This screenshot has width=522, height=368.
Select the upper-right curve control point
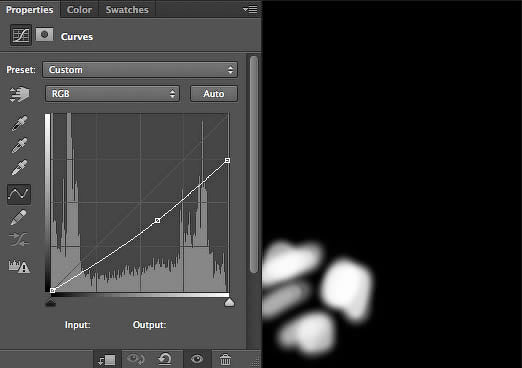227,160
